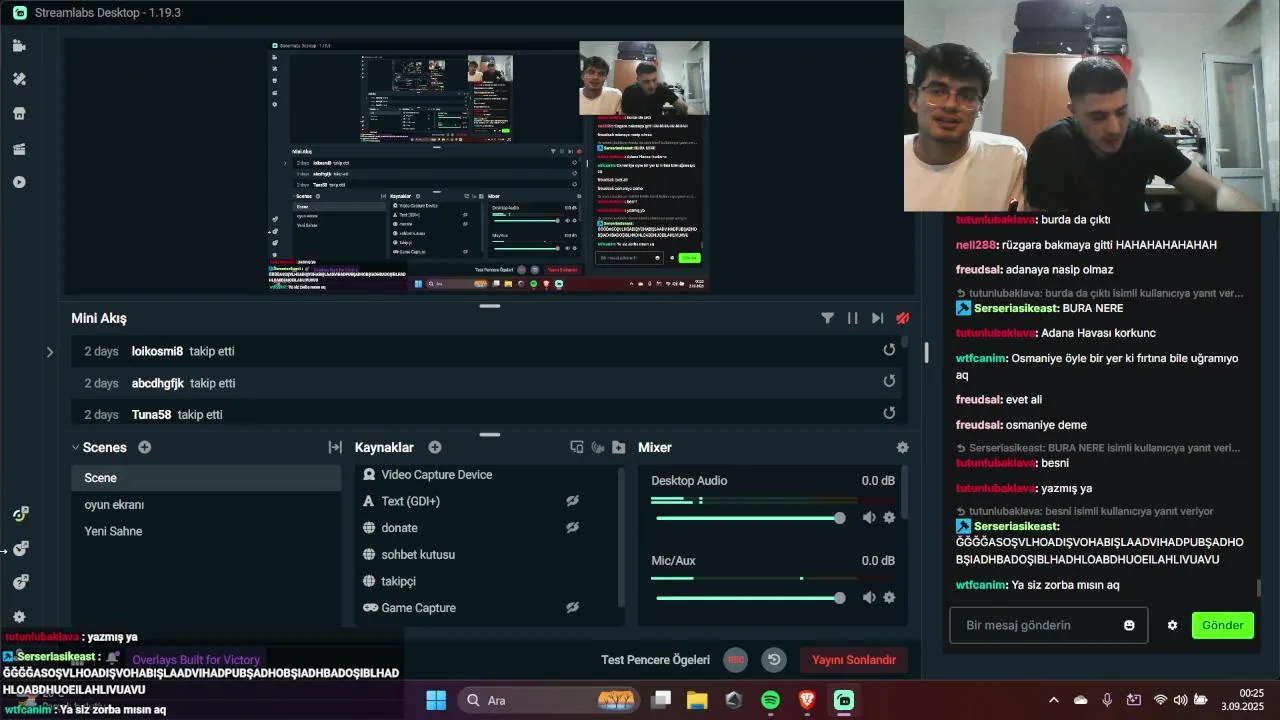Open Brave browser from the taskbar

click(807, 700)
